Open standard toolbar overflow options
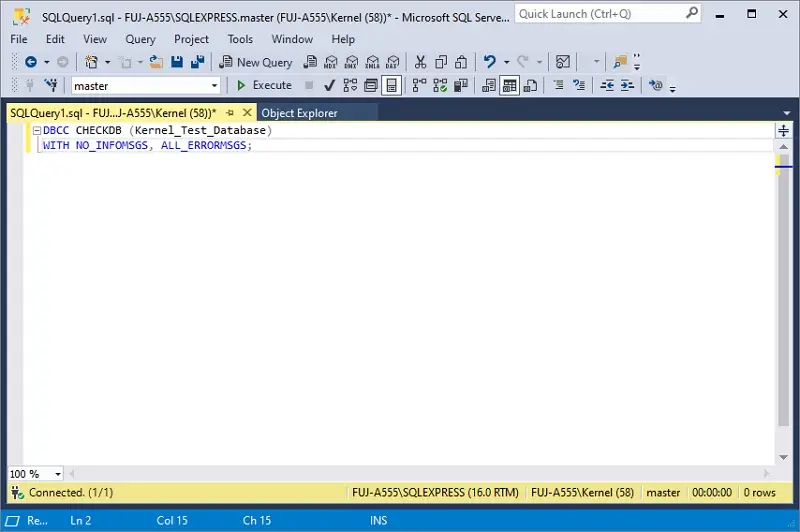The width and height of the screenshot is (800, 532). [637, 62]
